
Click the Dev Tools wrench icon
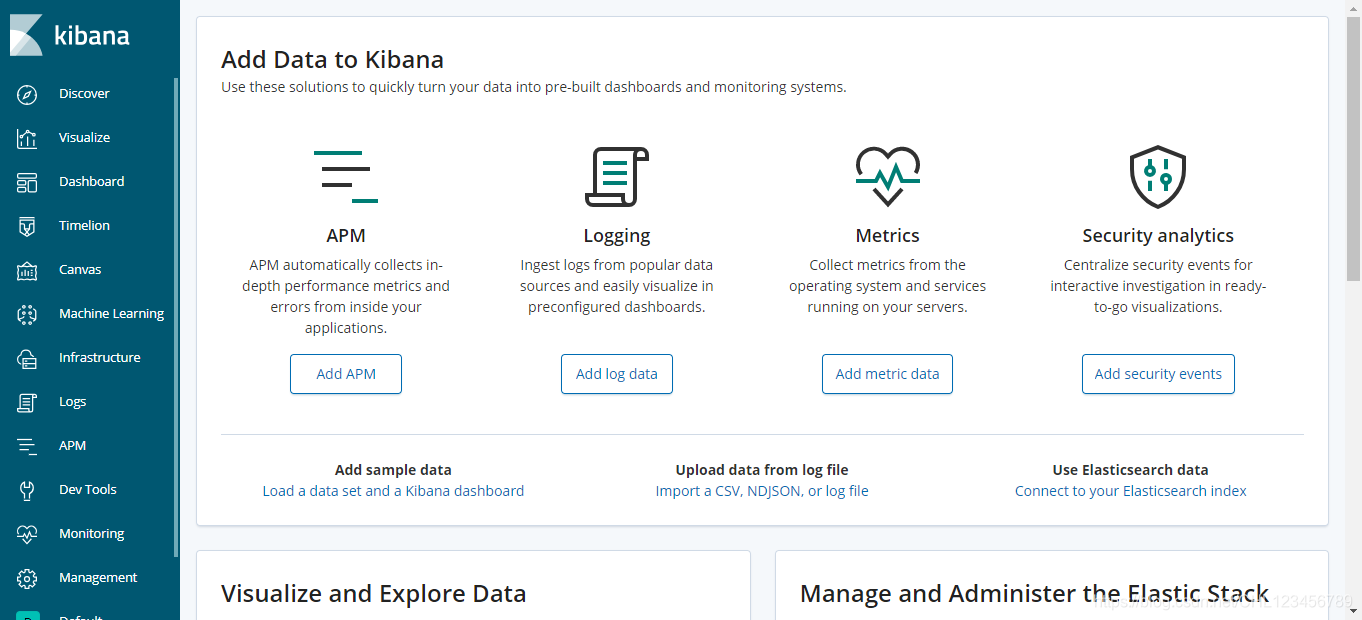27,490
